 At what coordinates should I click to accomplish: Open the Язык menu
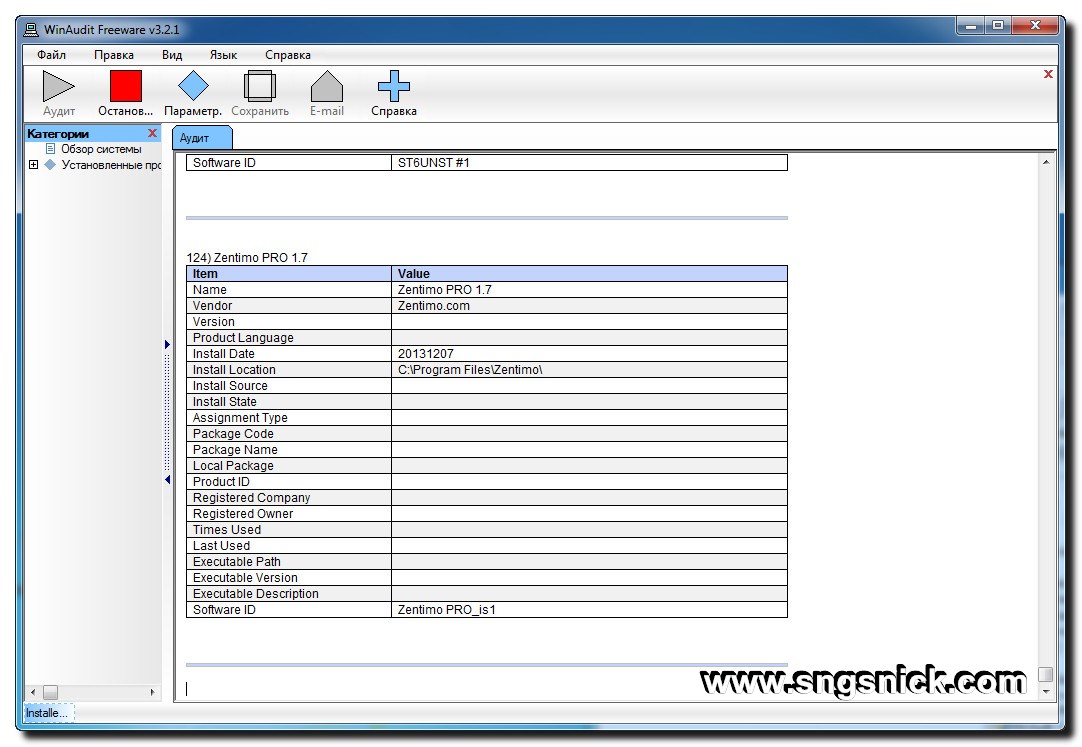click(223, 55)
